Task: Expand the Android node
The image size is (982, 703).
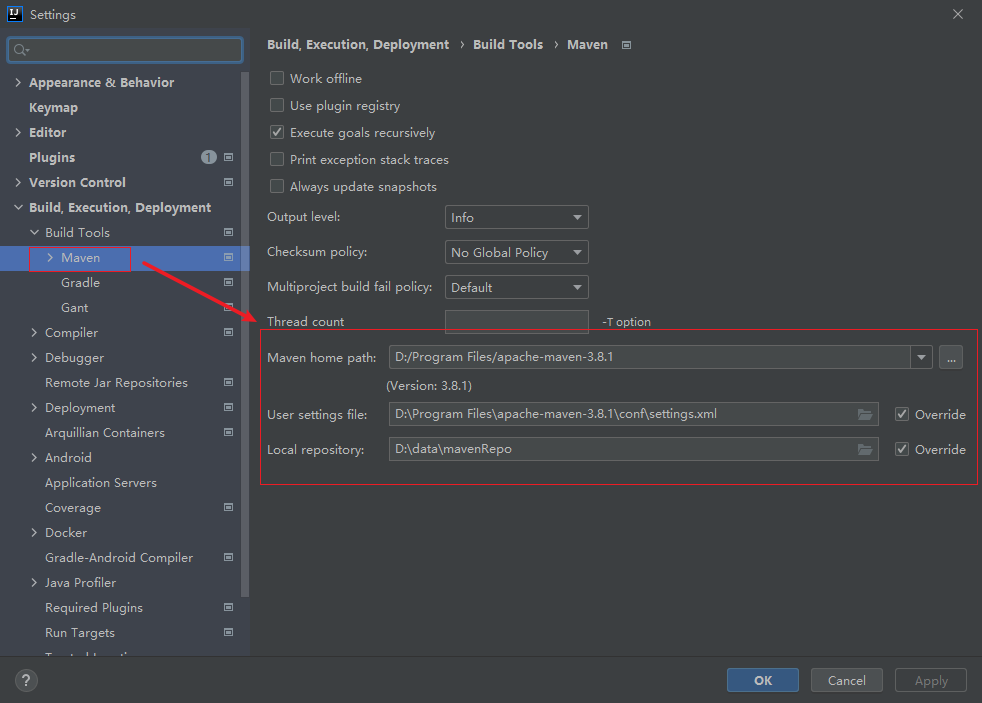Action: point(34,458)
